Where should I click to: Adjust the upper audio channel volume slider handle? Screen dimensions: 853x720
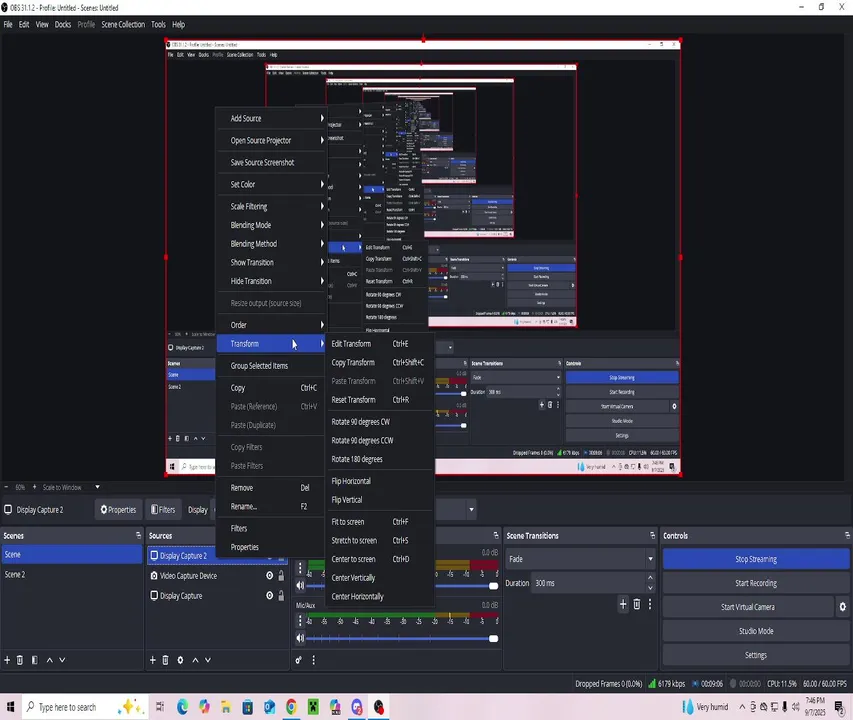tap(493, 586)
